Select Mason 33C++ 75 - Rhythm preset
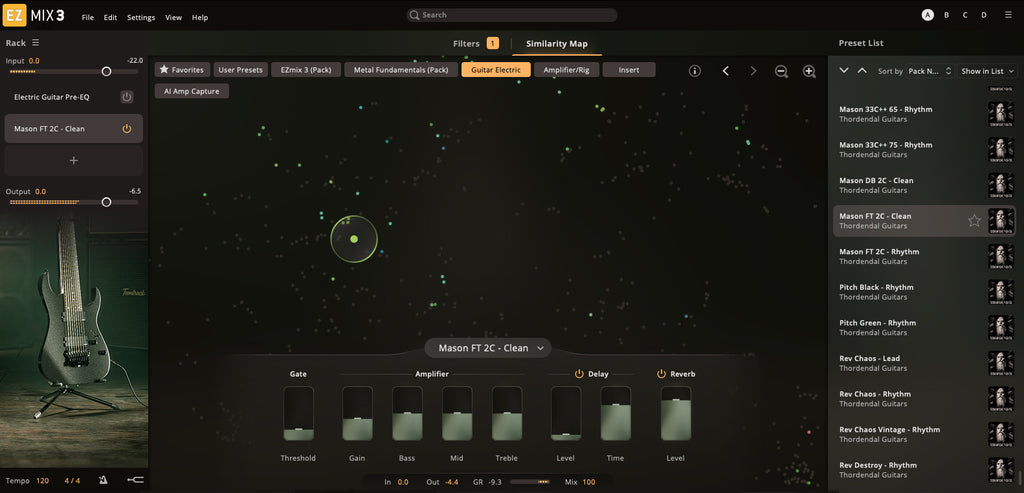Screen dimensions: 1024x493 (924, 150)
